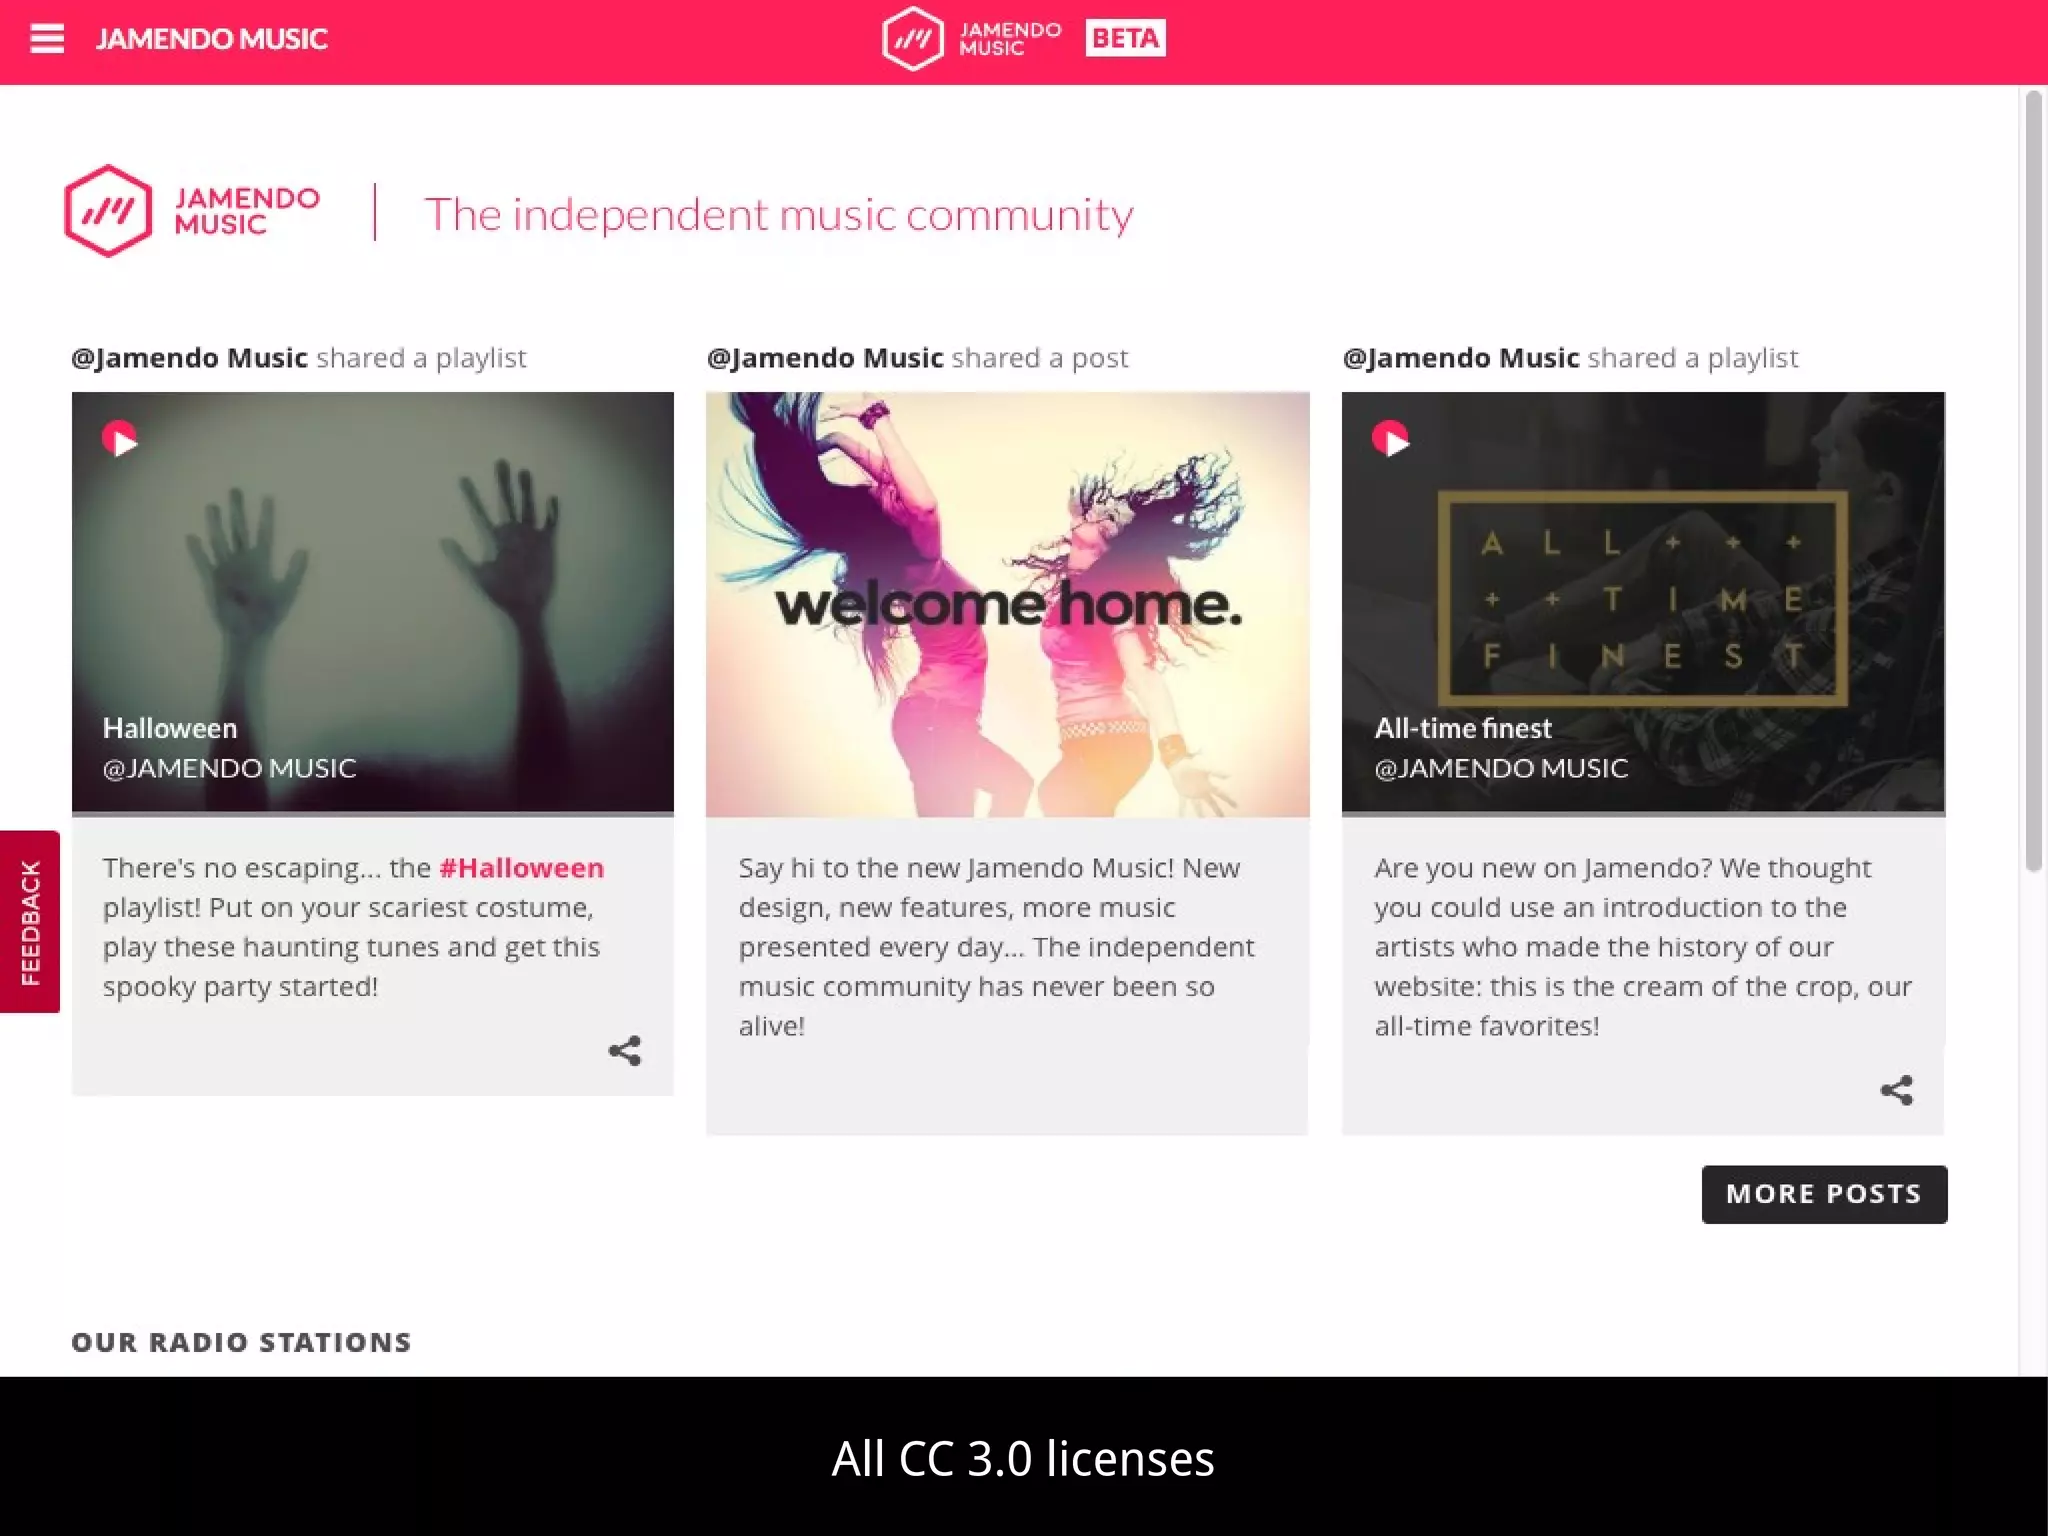Image resolution: width=2048 pixels, height=1536 pixels.
Task: Click @Jamendo Music above Halloween card
Action: pyautogui.click(x=189, y=358)
